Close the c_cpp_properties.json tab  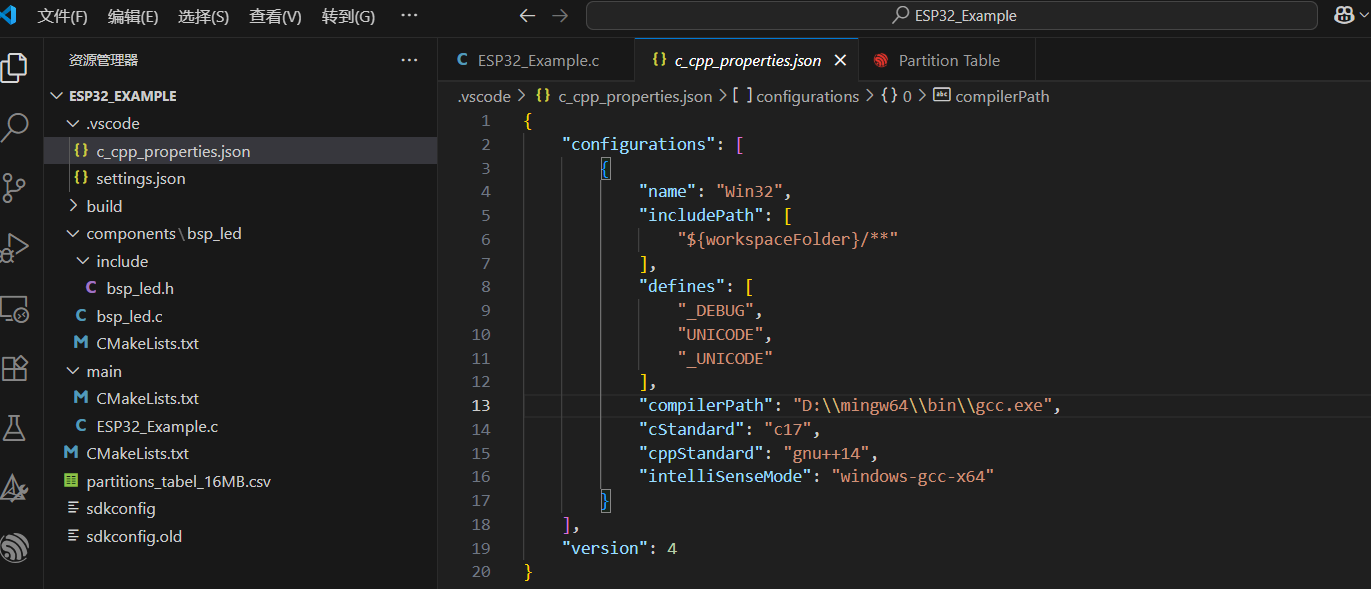840,60
